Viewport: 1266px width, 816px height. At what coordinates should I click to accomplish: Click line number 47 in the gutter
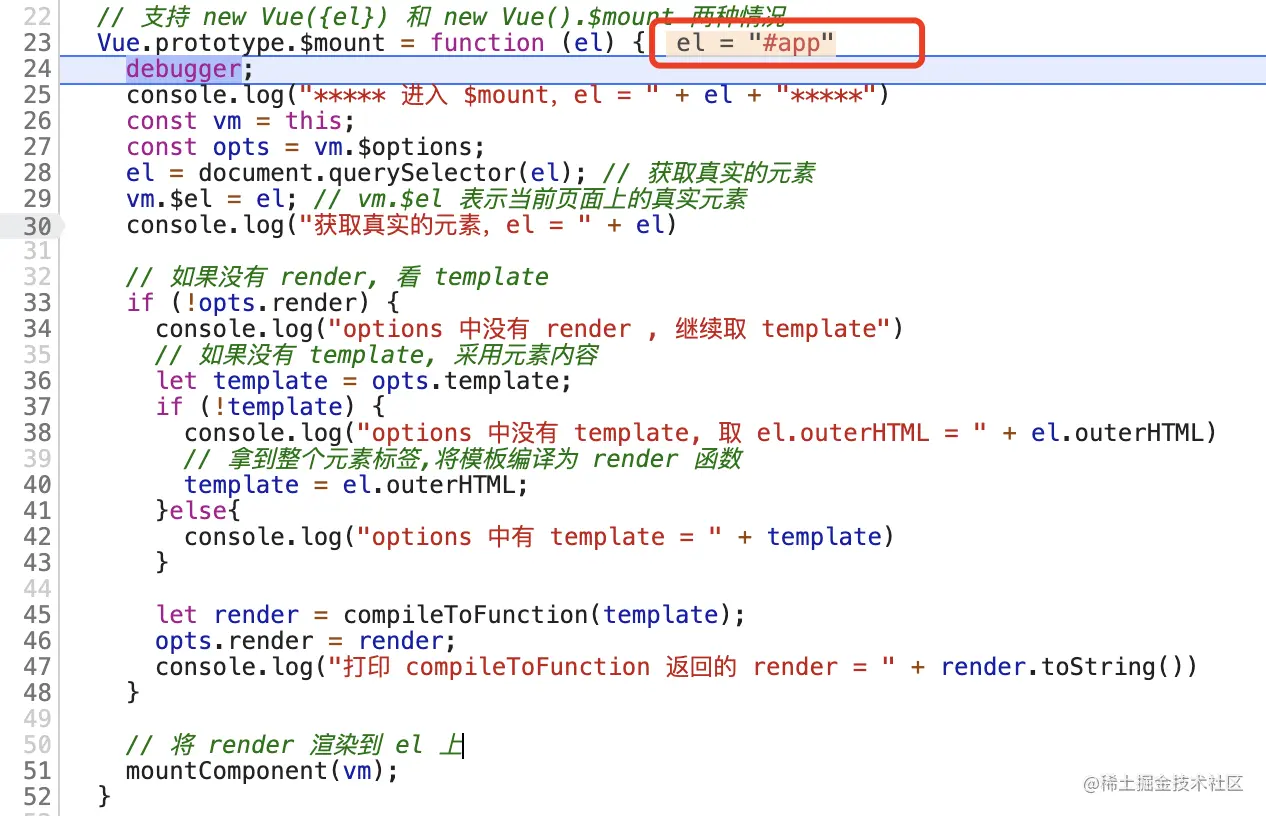coord(37,667)
